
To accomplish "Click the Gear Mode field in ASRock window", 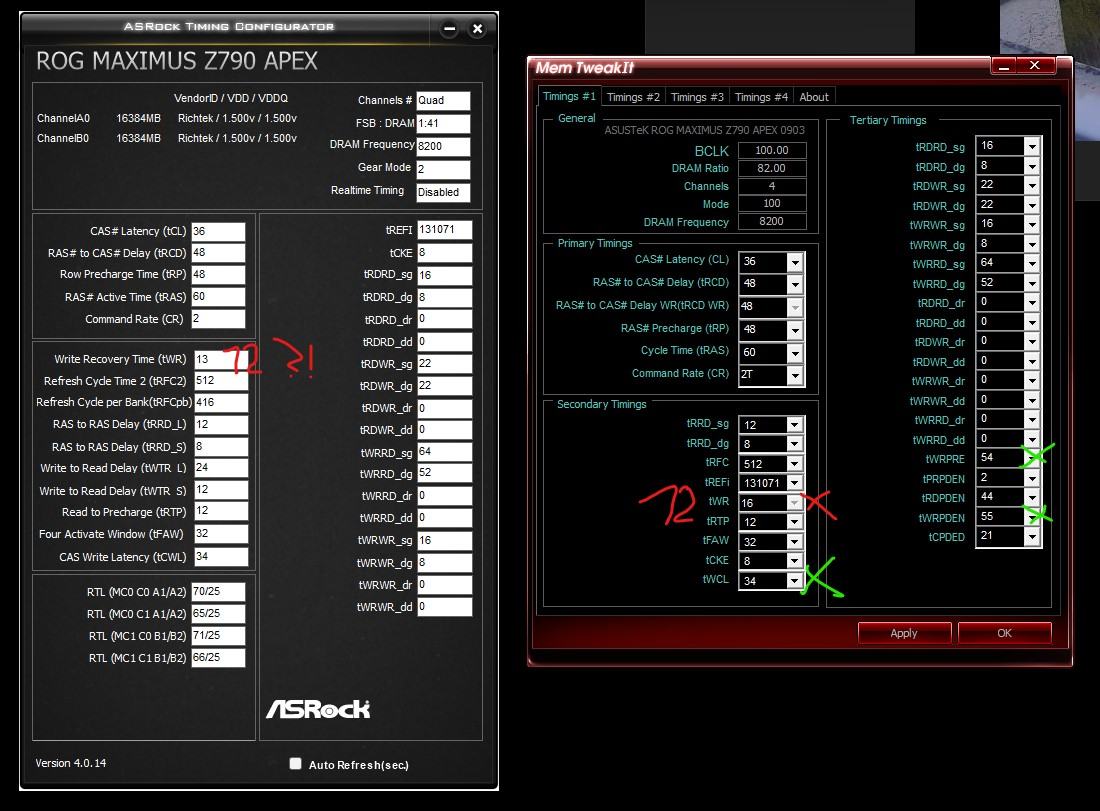I will [443, 169].
